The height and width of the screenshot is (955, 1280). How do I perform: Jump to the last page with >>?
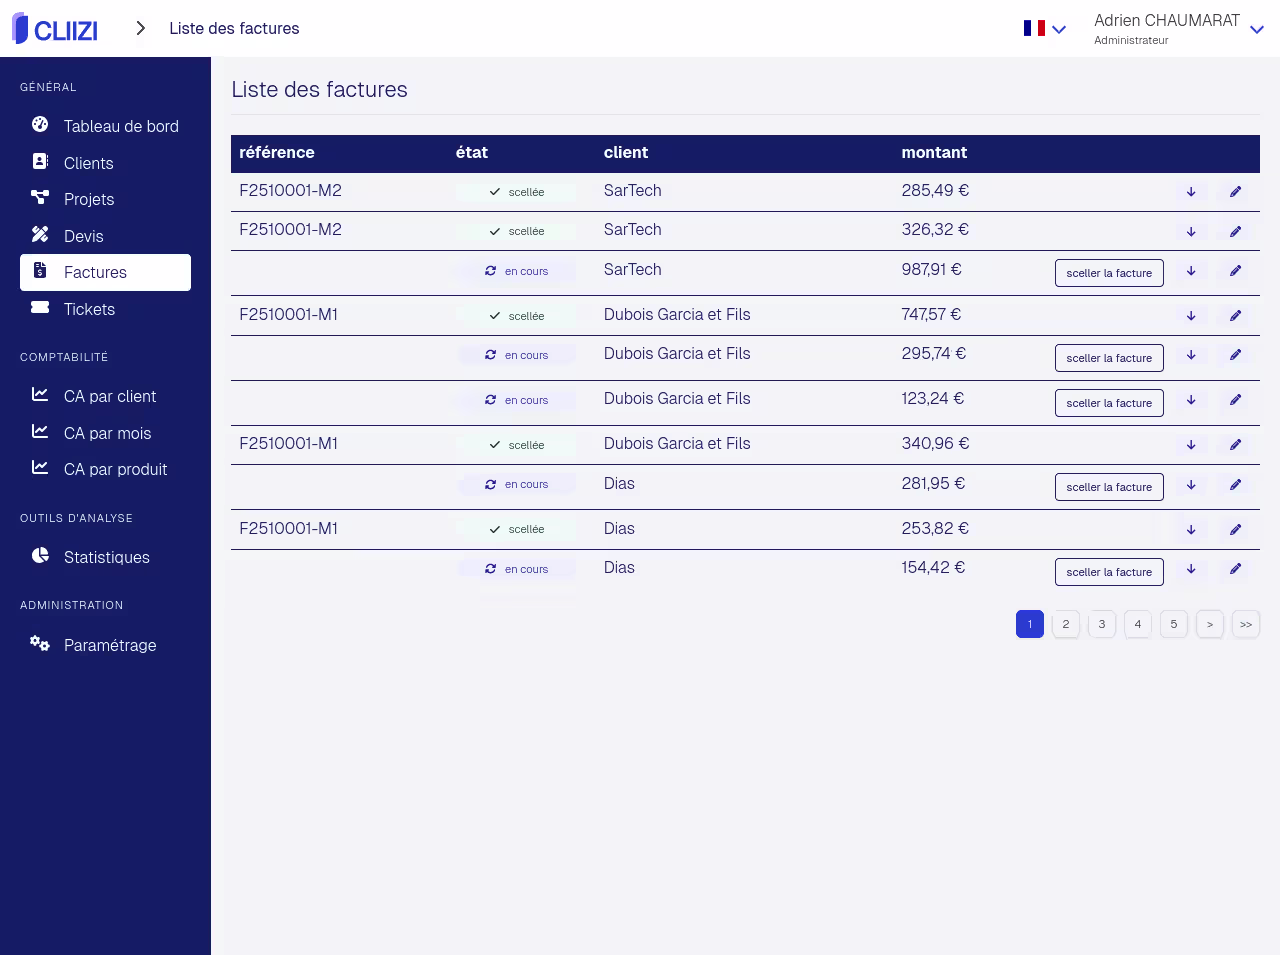[1245, 624]
